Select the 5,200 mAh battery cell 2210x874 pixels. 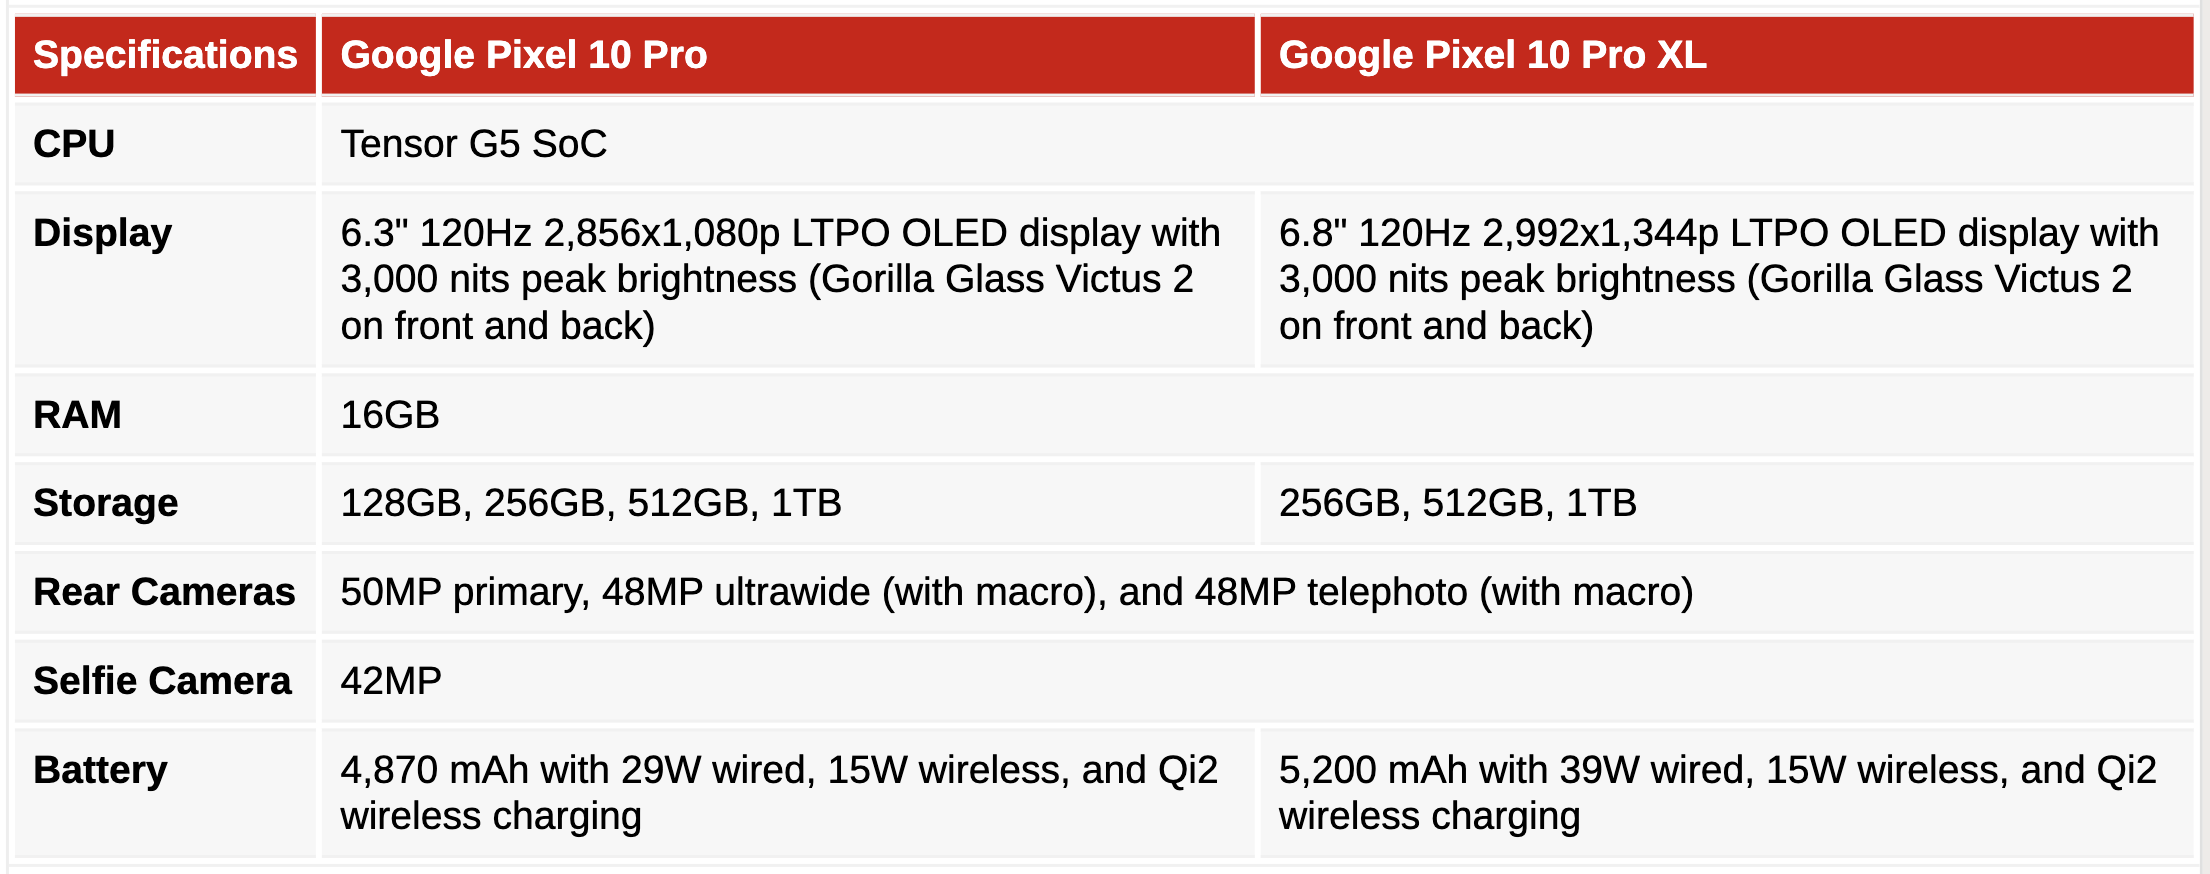(x=1727, y=793)
